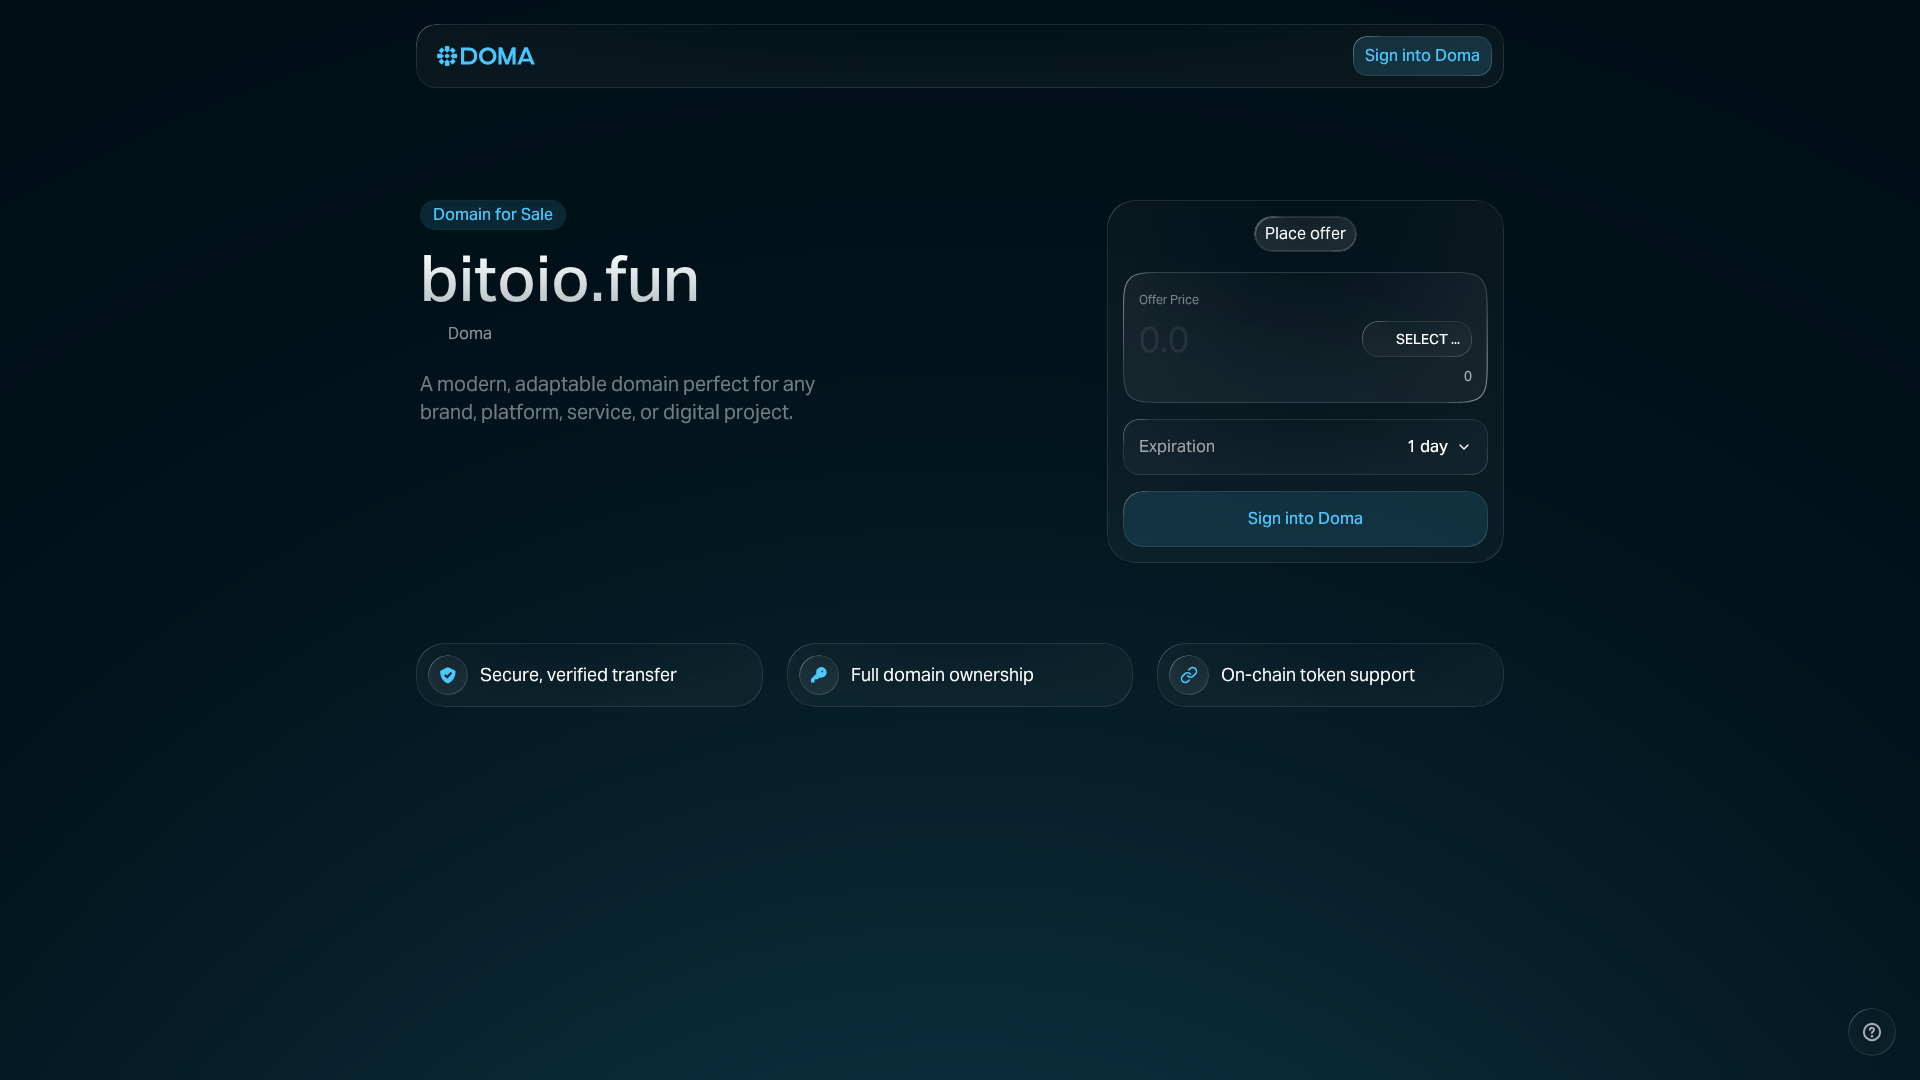Open the SELECT token dropdown
This screenshot has width=1920, height=1080.
[x=1417, y=339]
